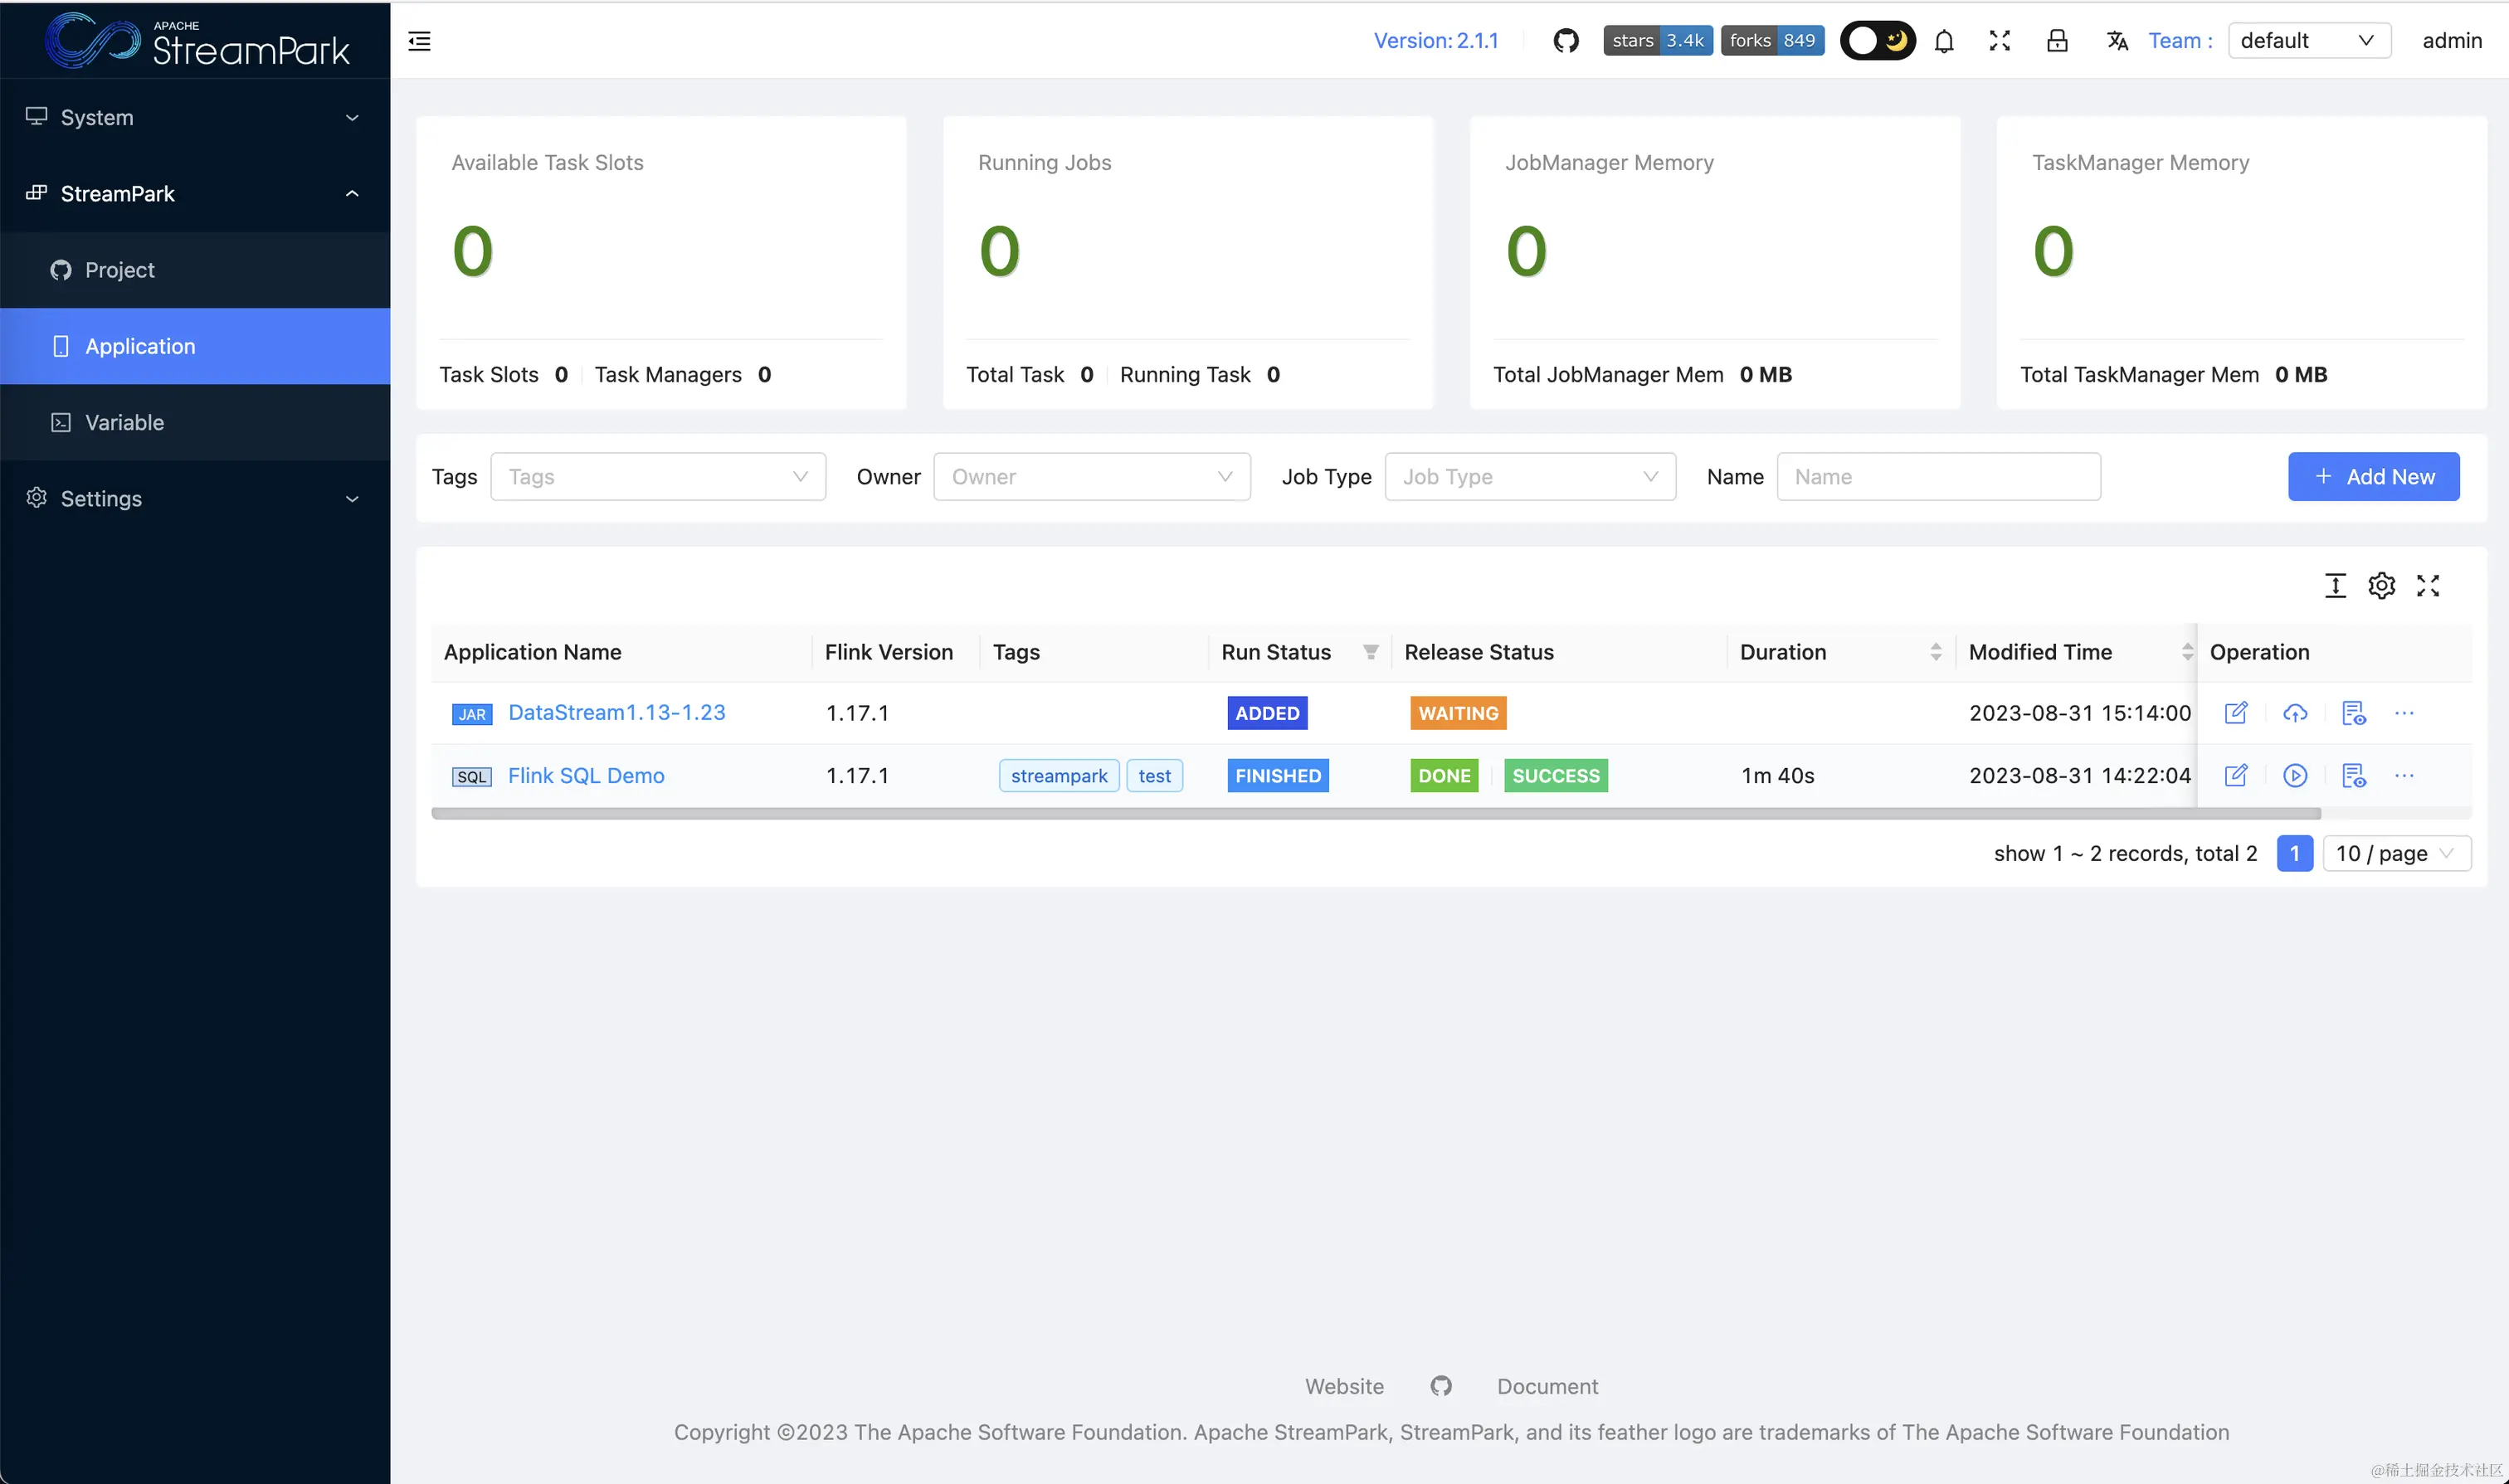Release DataStream1.13-1.23 with cloud upload icon

pyautogui.click(x=2294, y=713)
